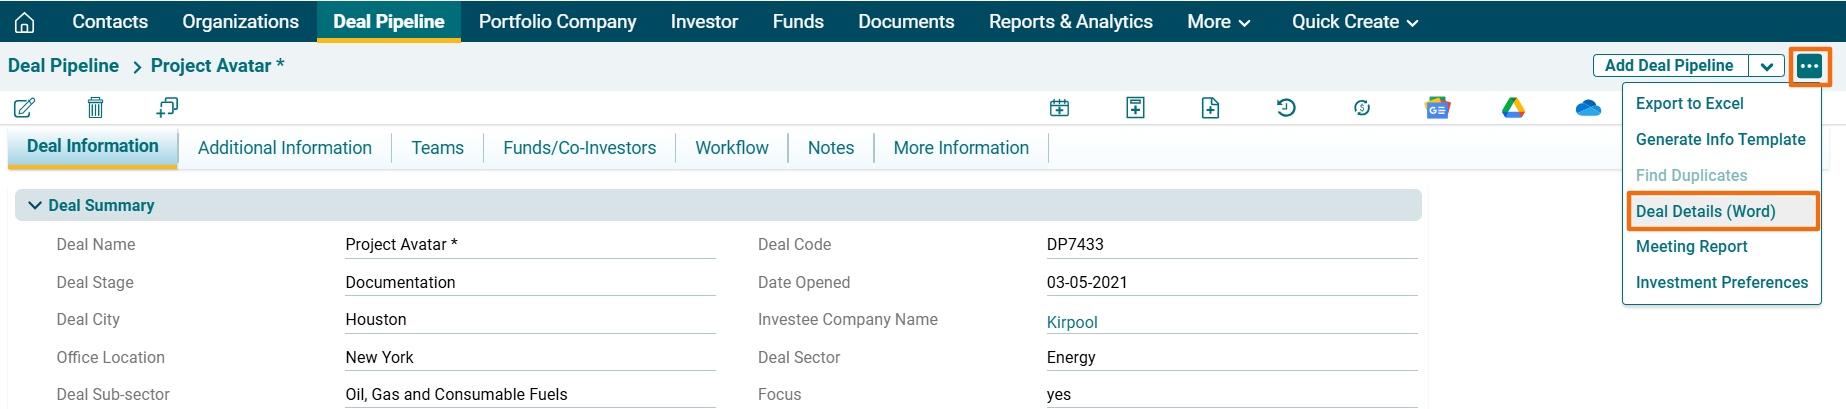Click the delete trash can icon
The image size is (1846, 409).
[95, 107]
